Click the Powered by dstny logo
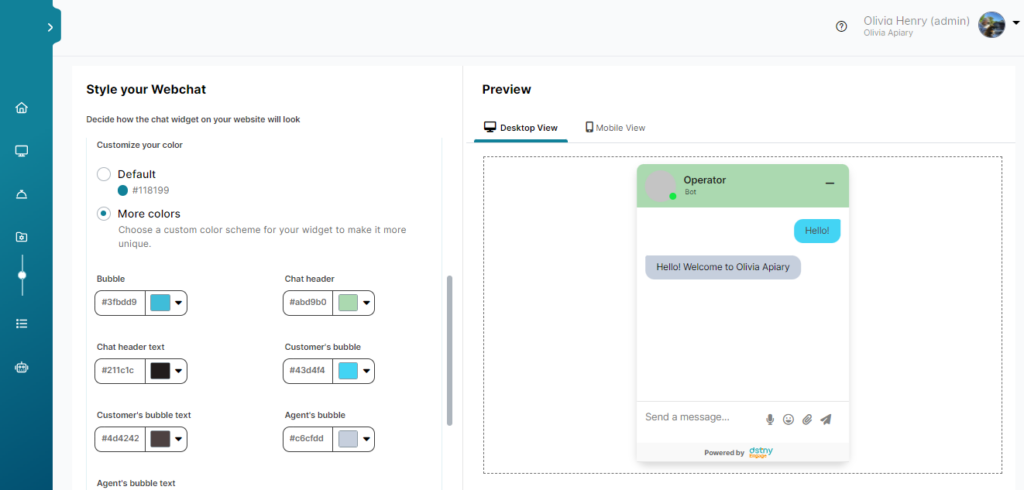1024x490 pixels. tap(761, 452)
